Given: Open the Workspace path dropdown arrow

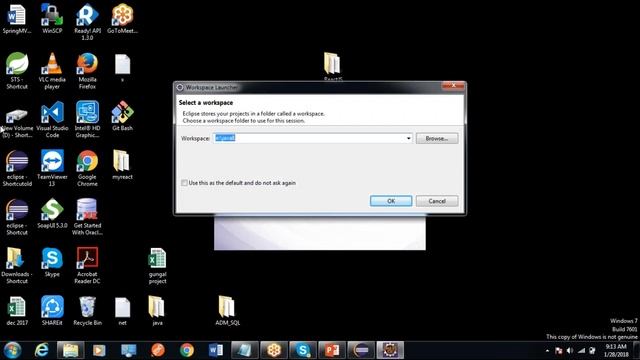Looking at the screenshot, I should 408,138.
